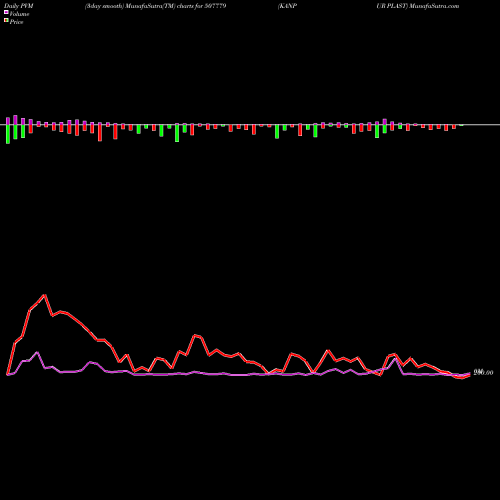Image resolution: width=500 pixels, height=500 pixels.
Task: Click the highest peak of the red line
Action: click(45, 295)
